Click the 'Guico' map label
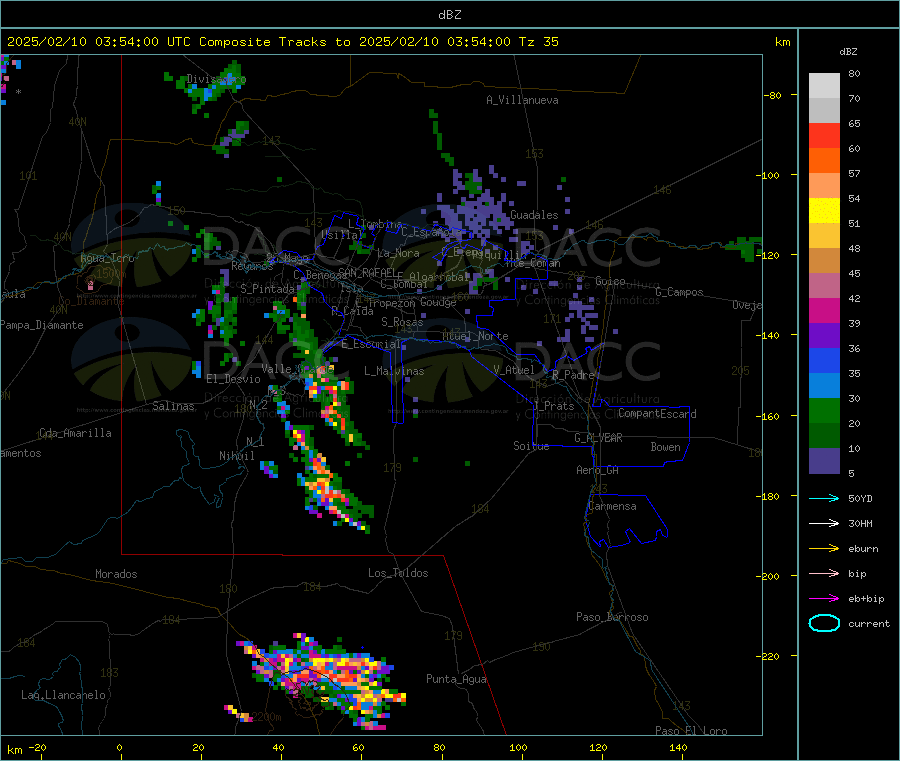Screen dimensions: 900x761 click(x=610, y=281)
